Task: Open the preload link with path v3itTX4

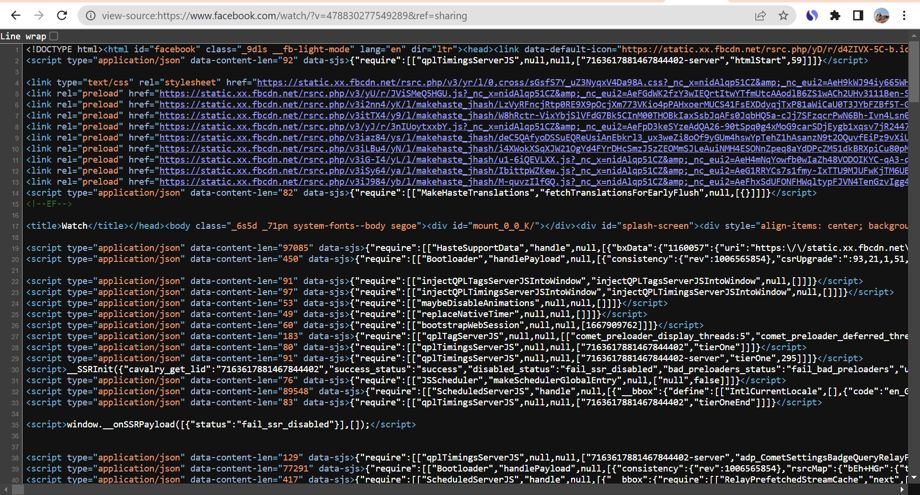Action: [533, 116]
